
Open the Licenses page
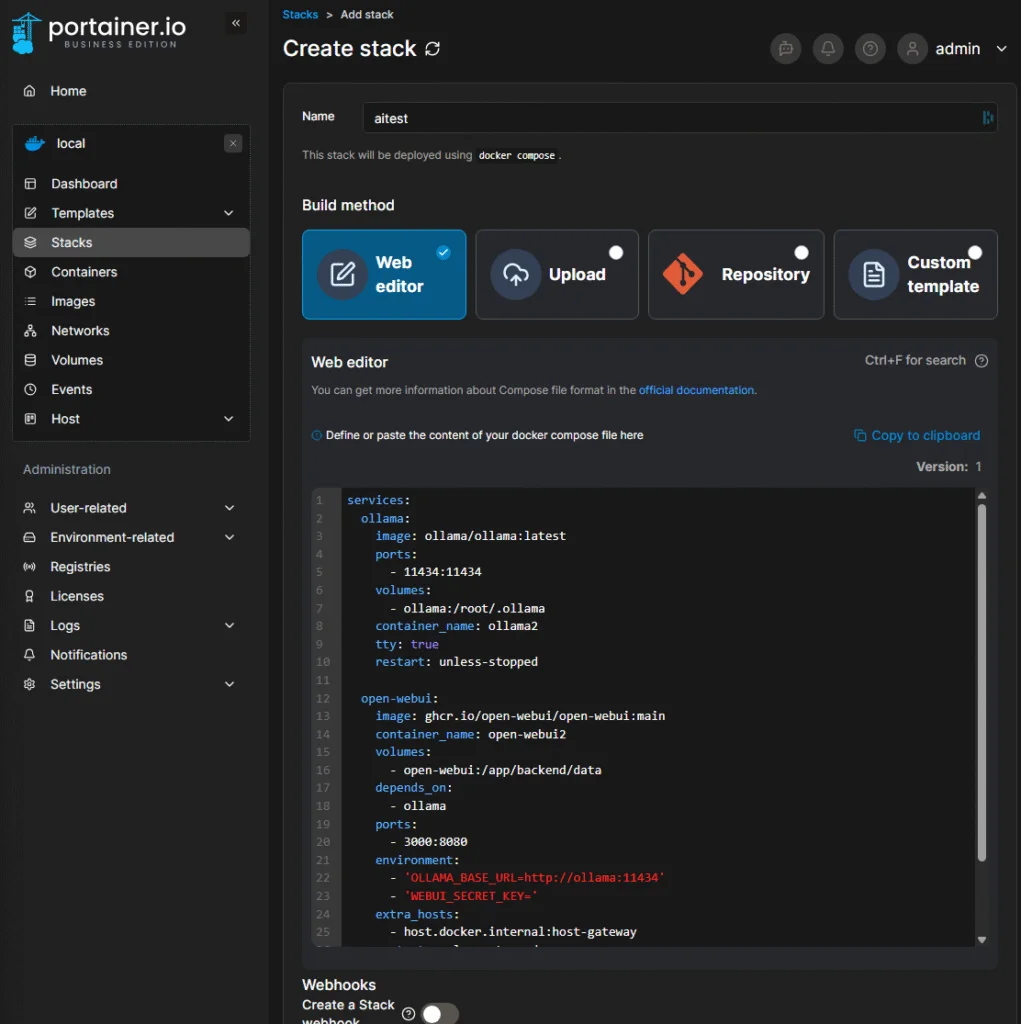77,596
